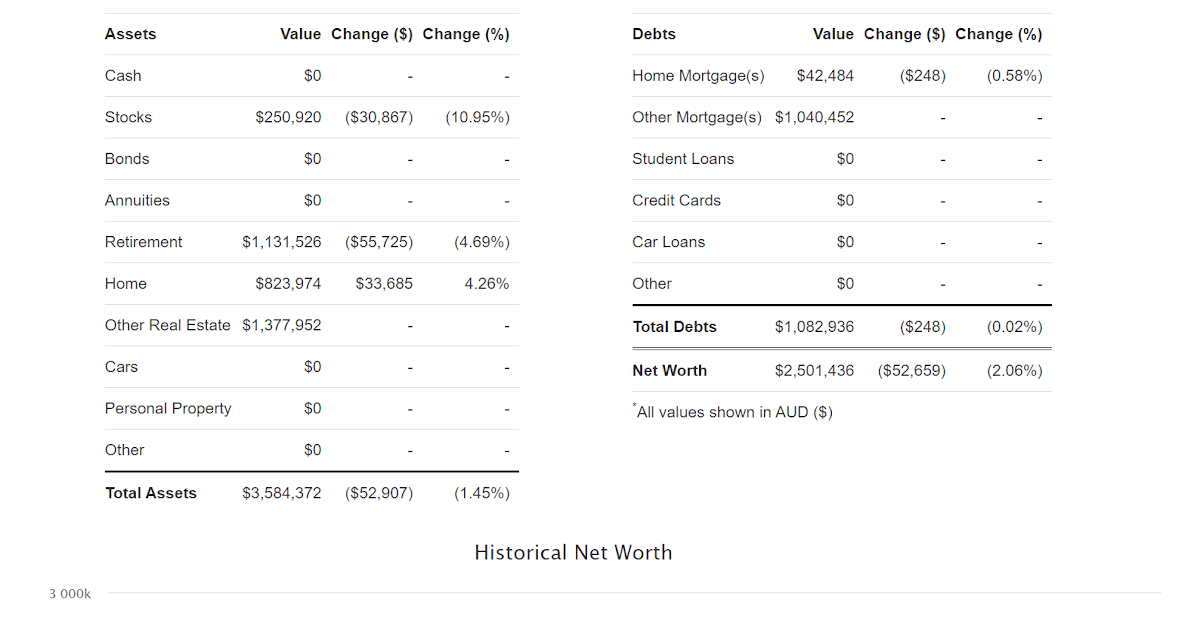This screenshot has width=1200, height=630.
Task: Click the Student Loans row label
Action: (683, 159)
